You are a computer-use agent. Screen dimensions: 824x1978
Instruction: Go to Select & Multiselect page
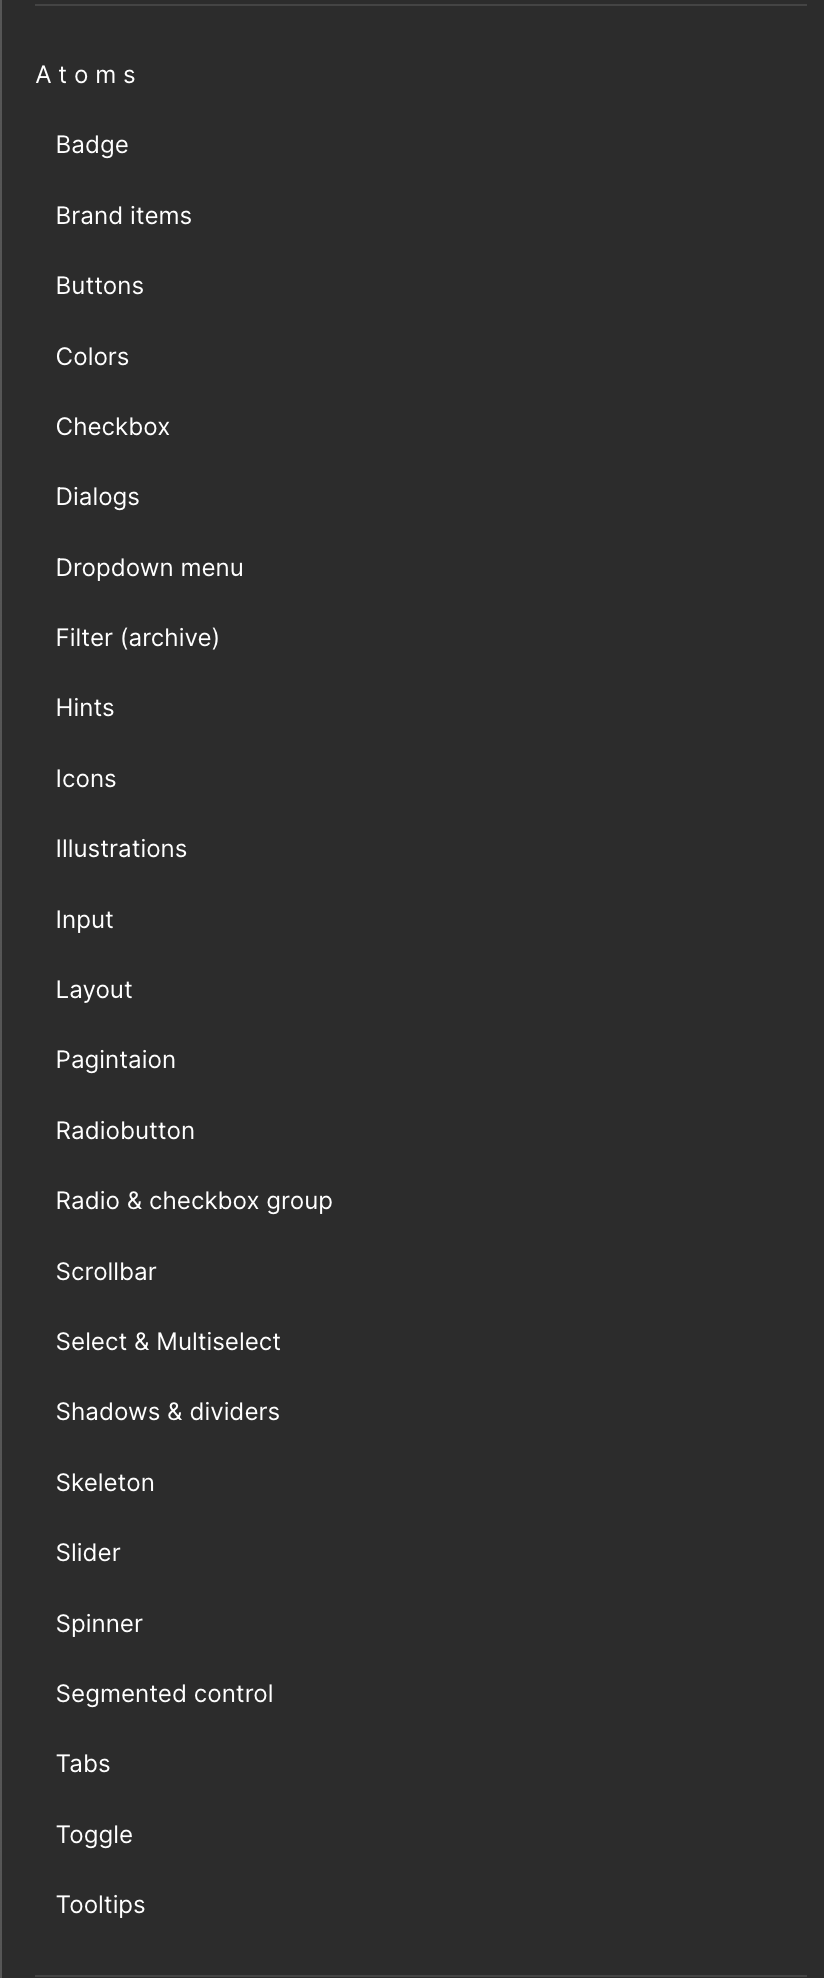pyautogui.click(x=168, y=1342)
